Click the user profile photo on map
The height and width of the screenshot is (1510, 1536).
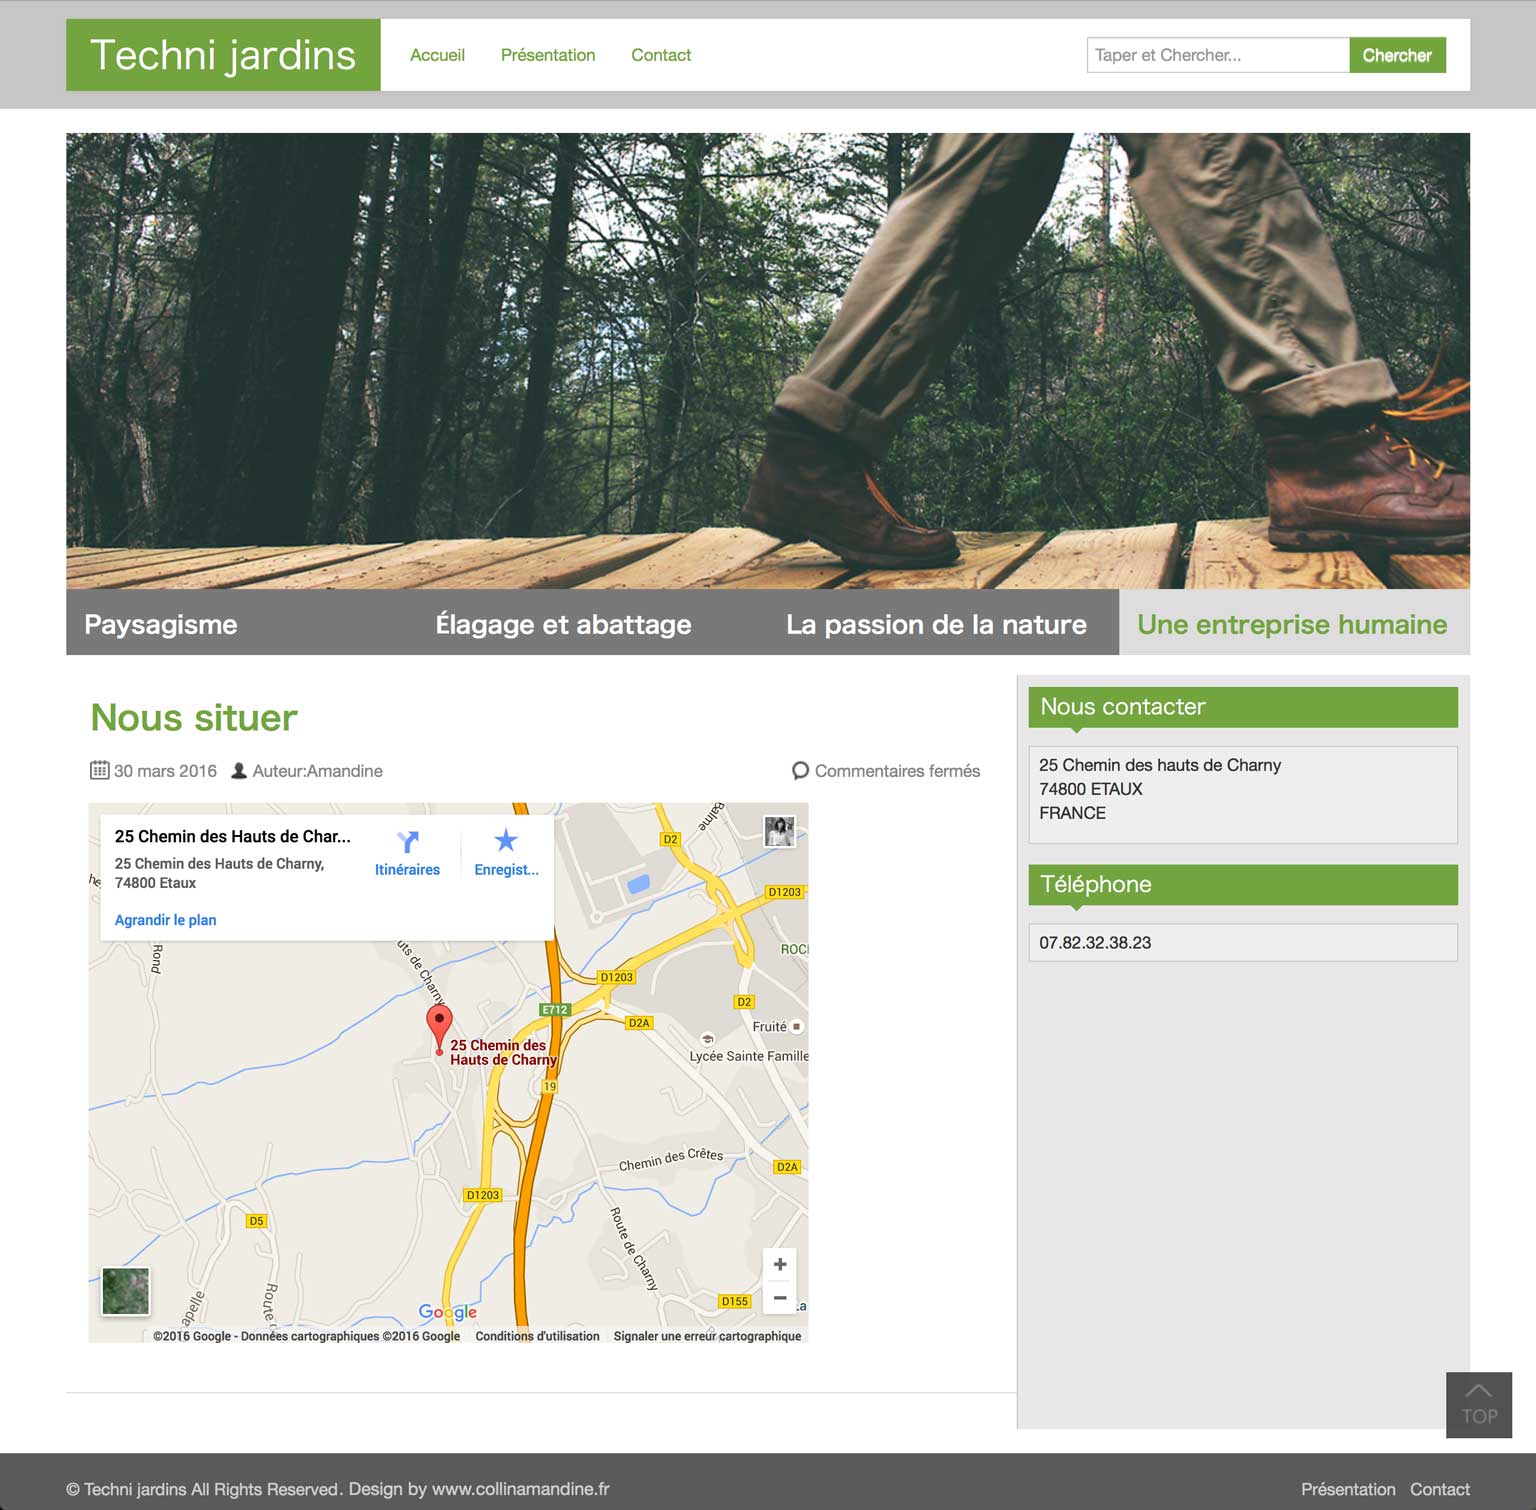click(779, 831)
